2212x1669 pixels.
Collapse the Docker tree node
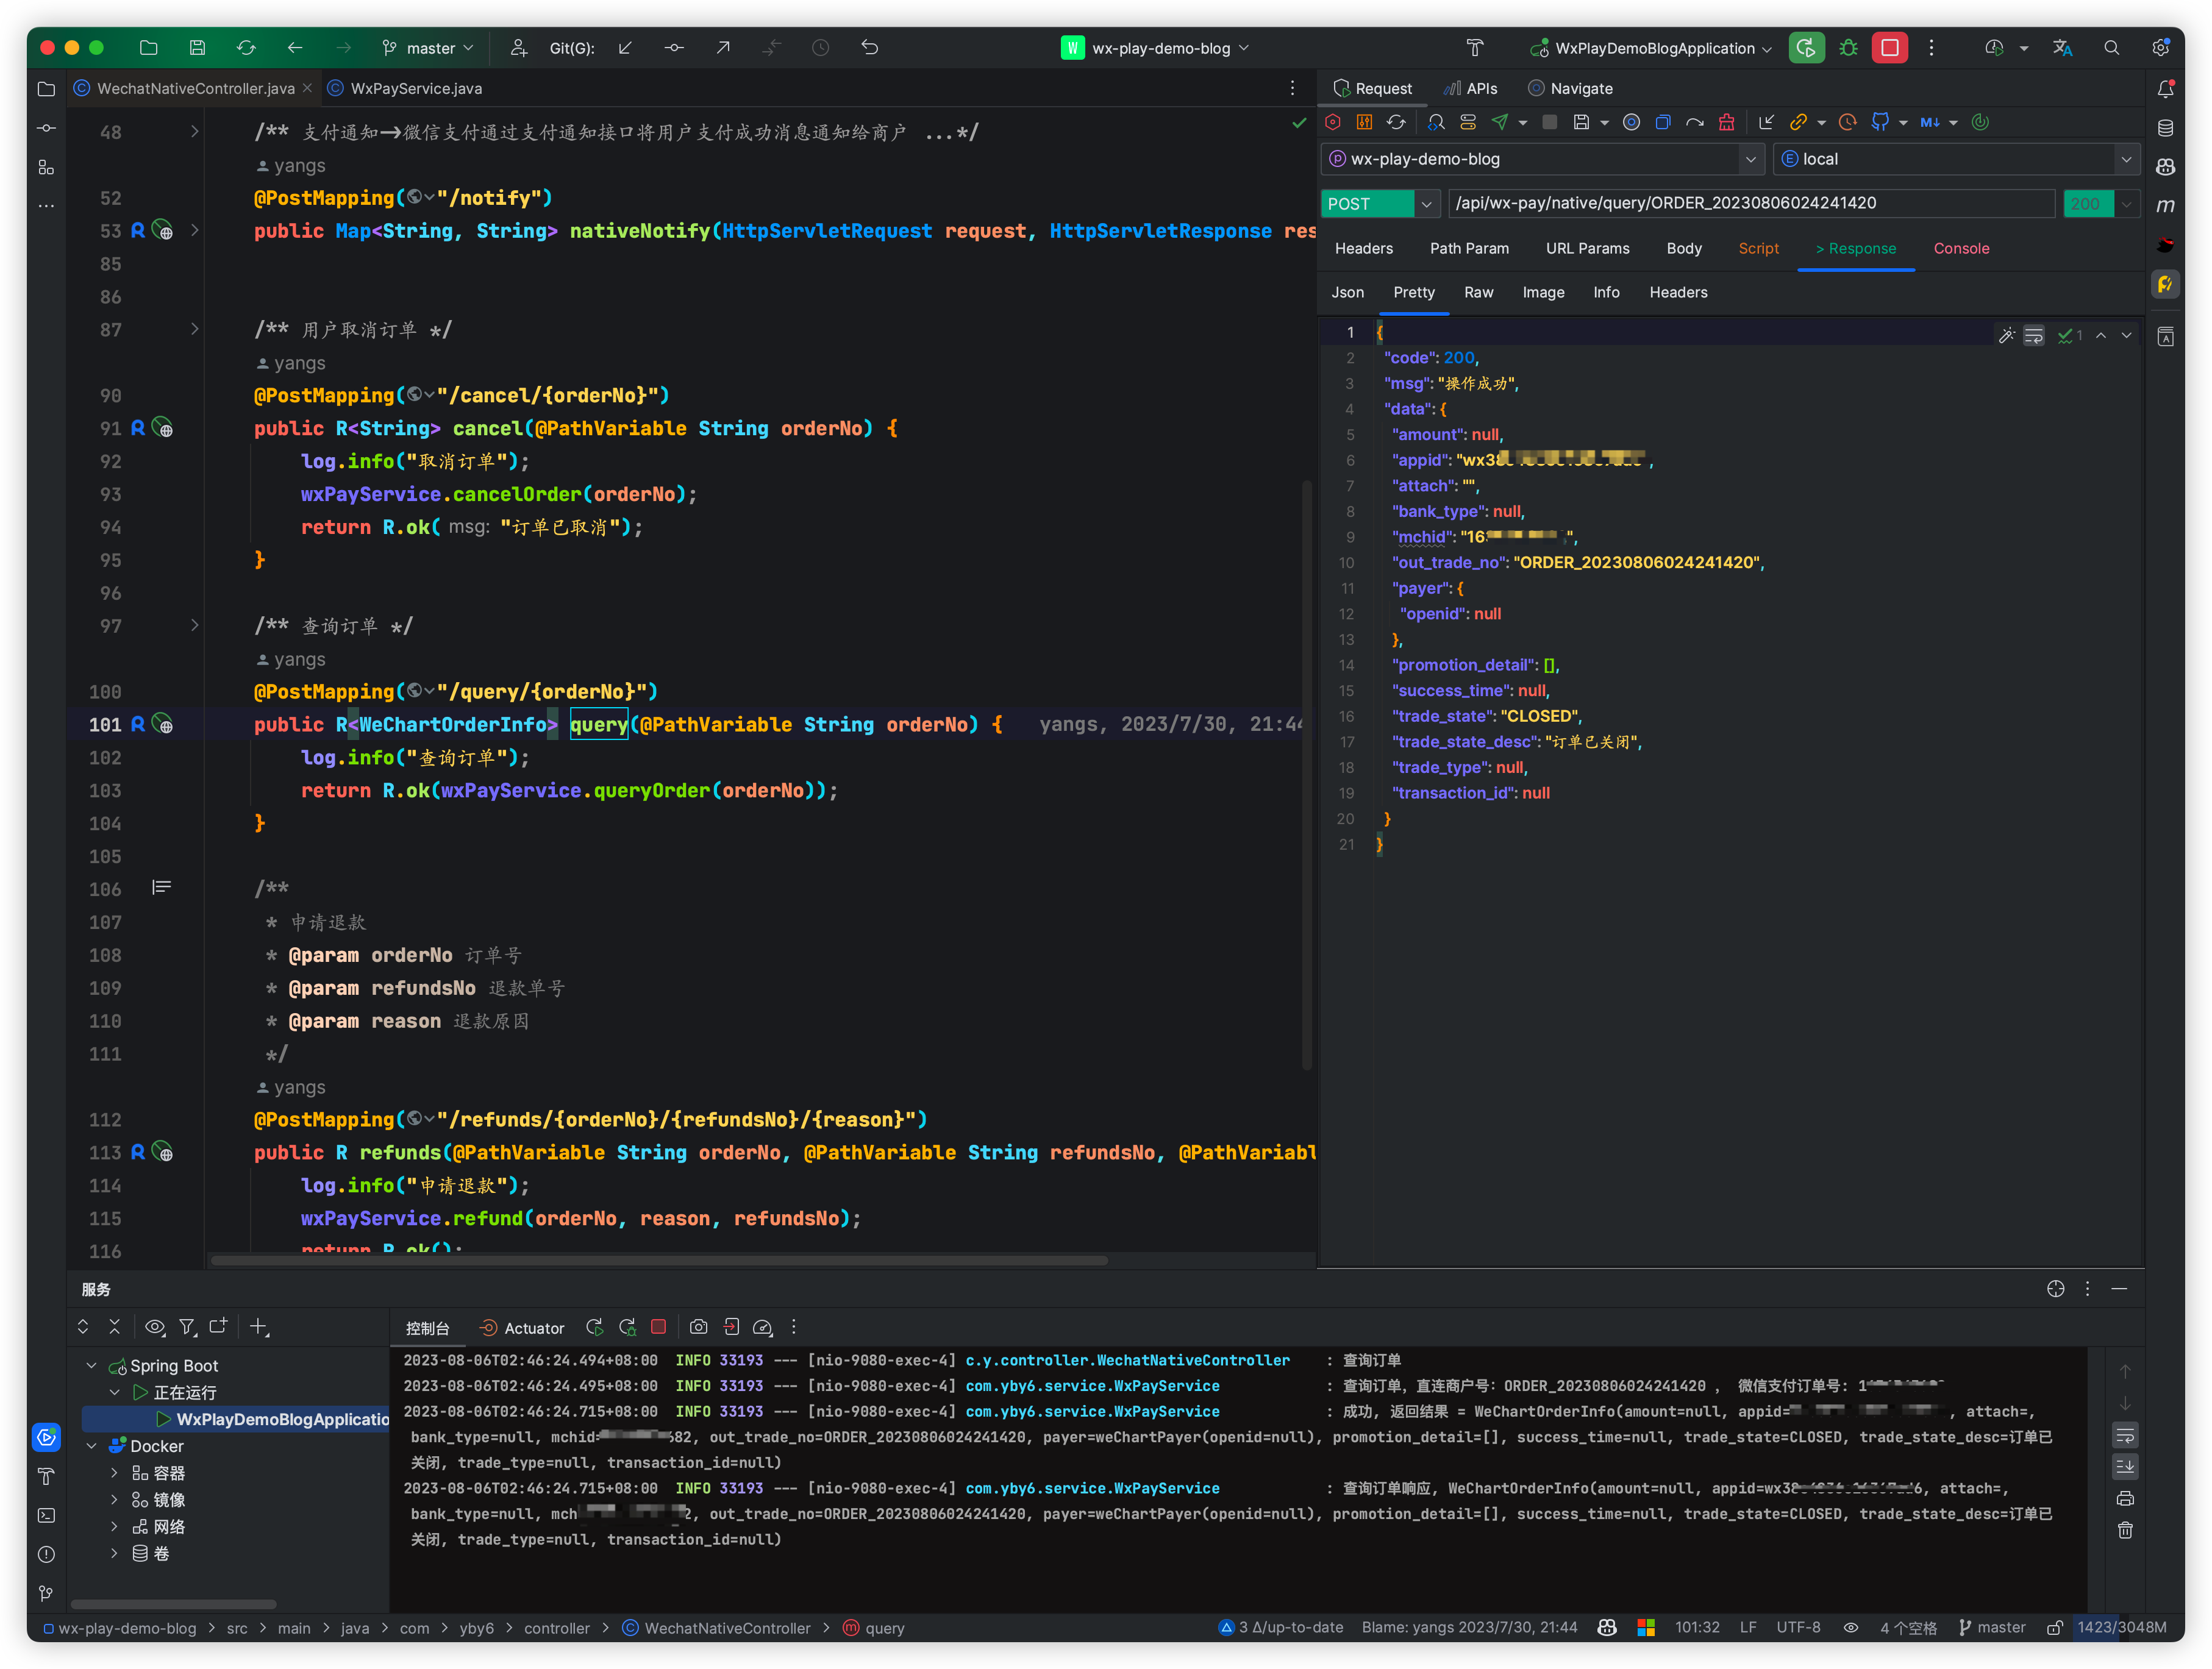click(x=92, y=1446)
